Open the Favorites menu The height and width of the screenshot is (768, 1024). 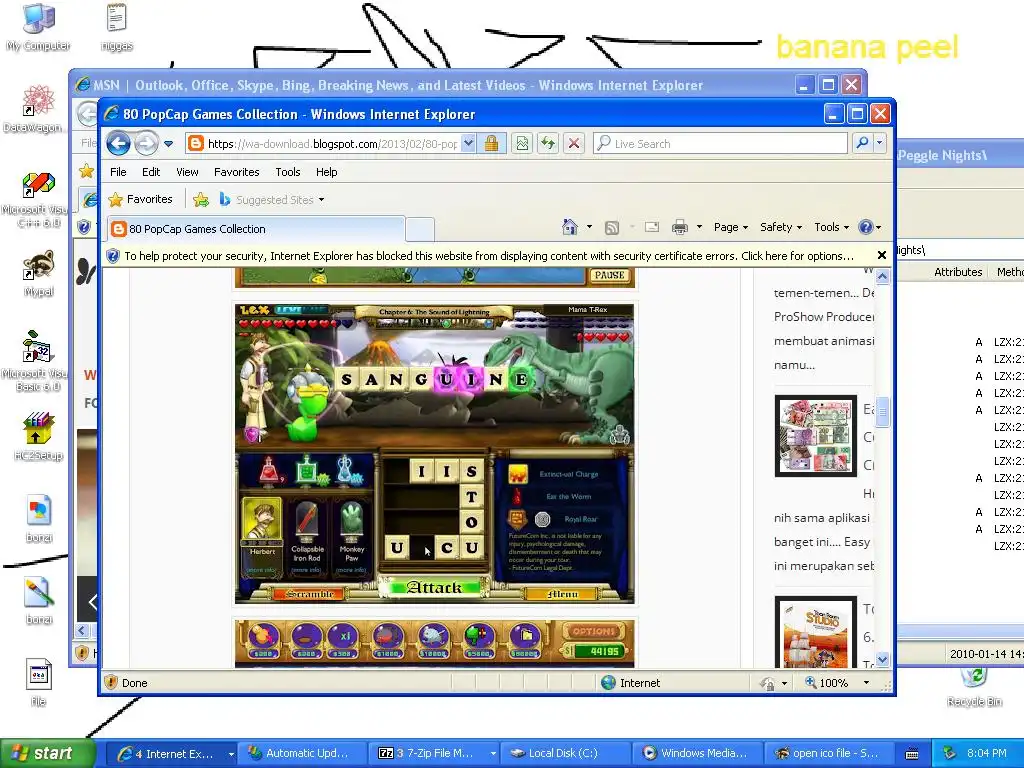click(236, 172)
